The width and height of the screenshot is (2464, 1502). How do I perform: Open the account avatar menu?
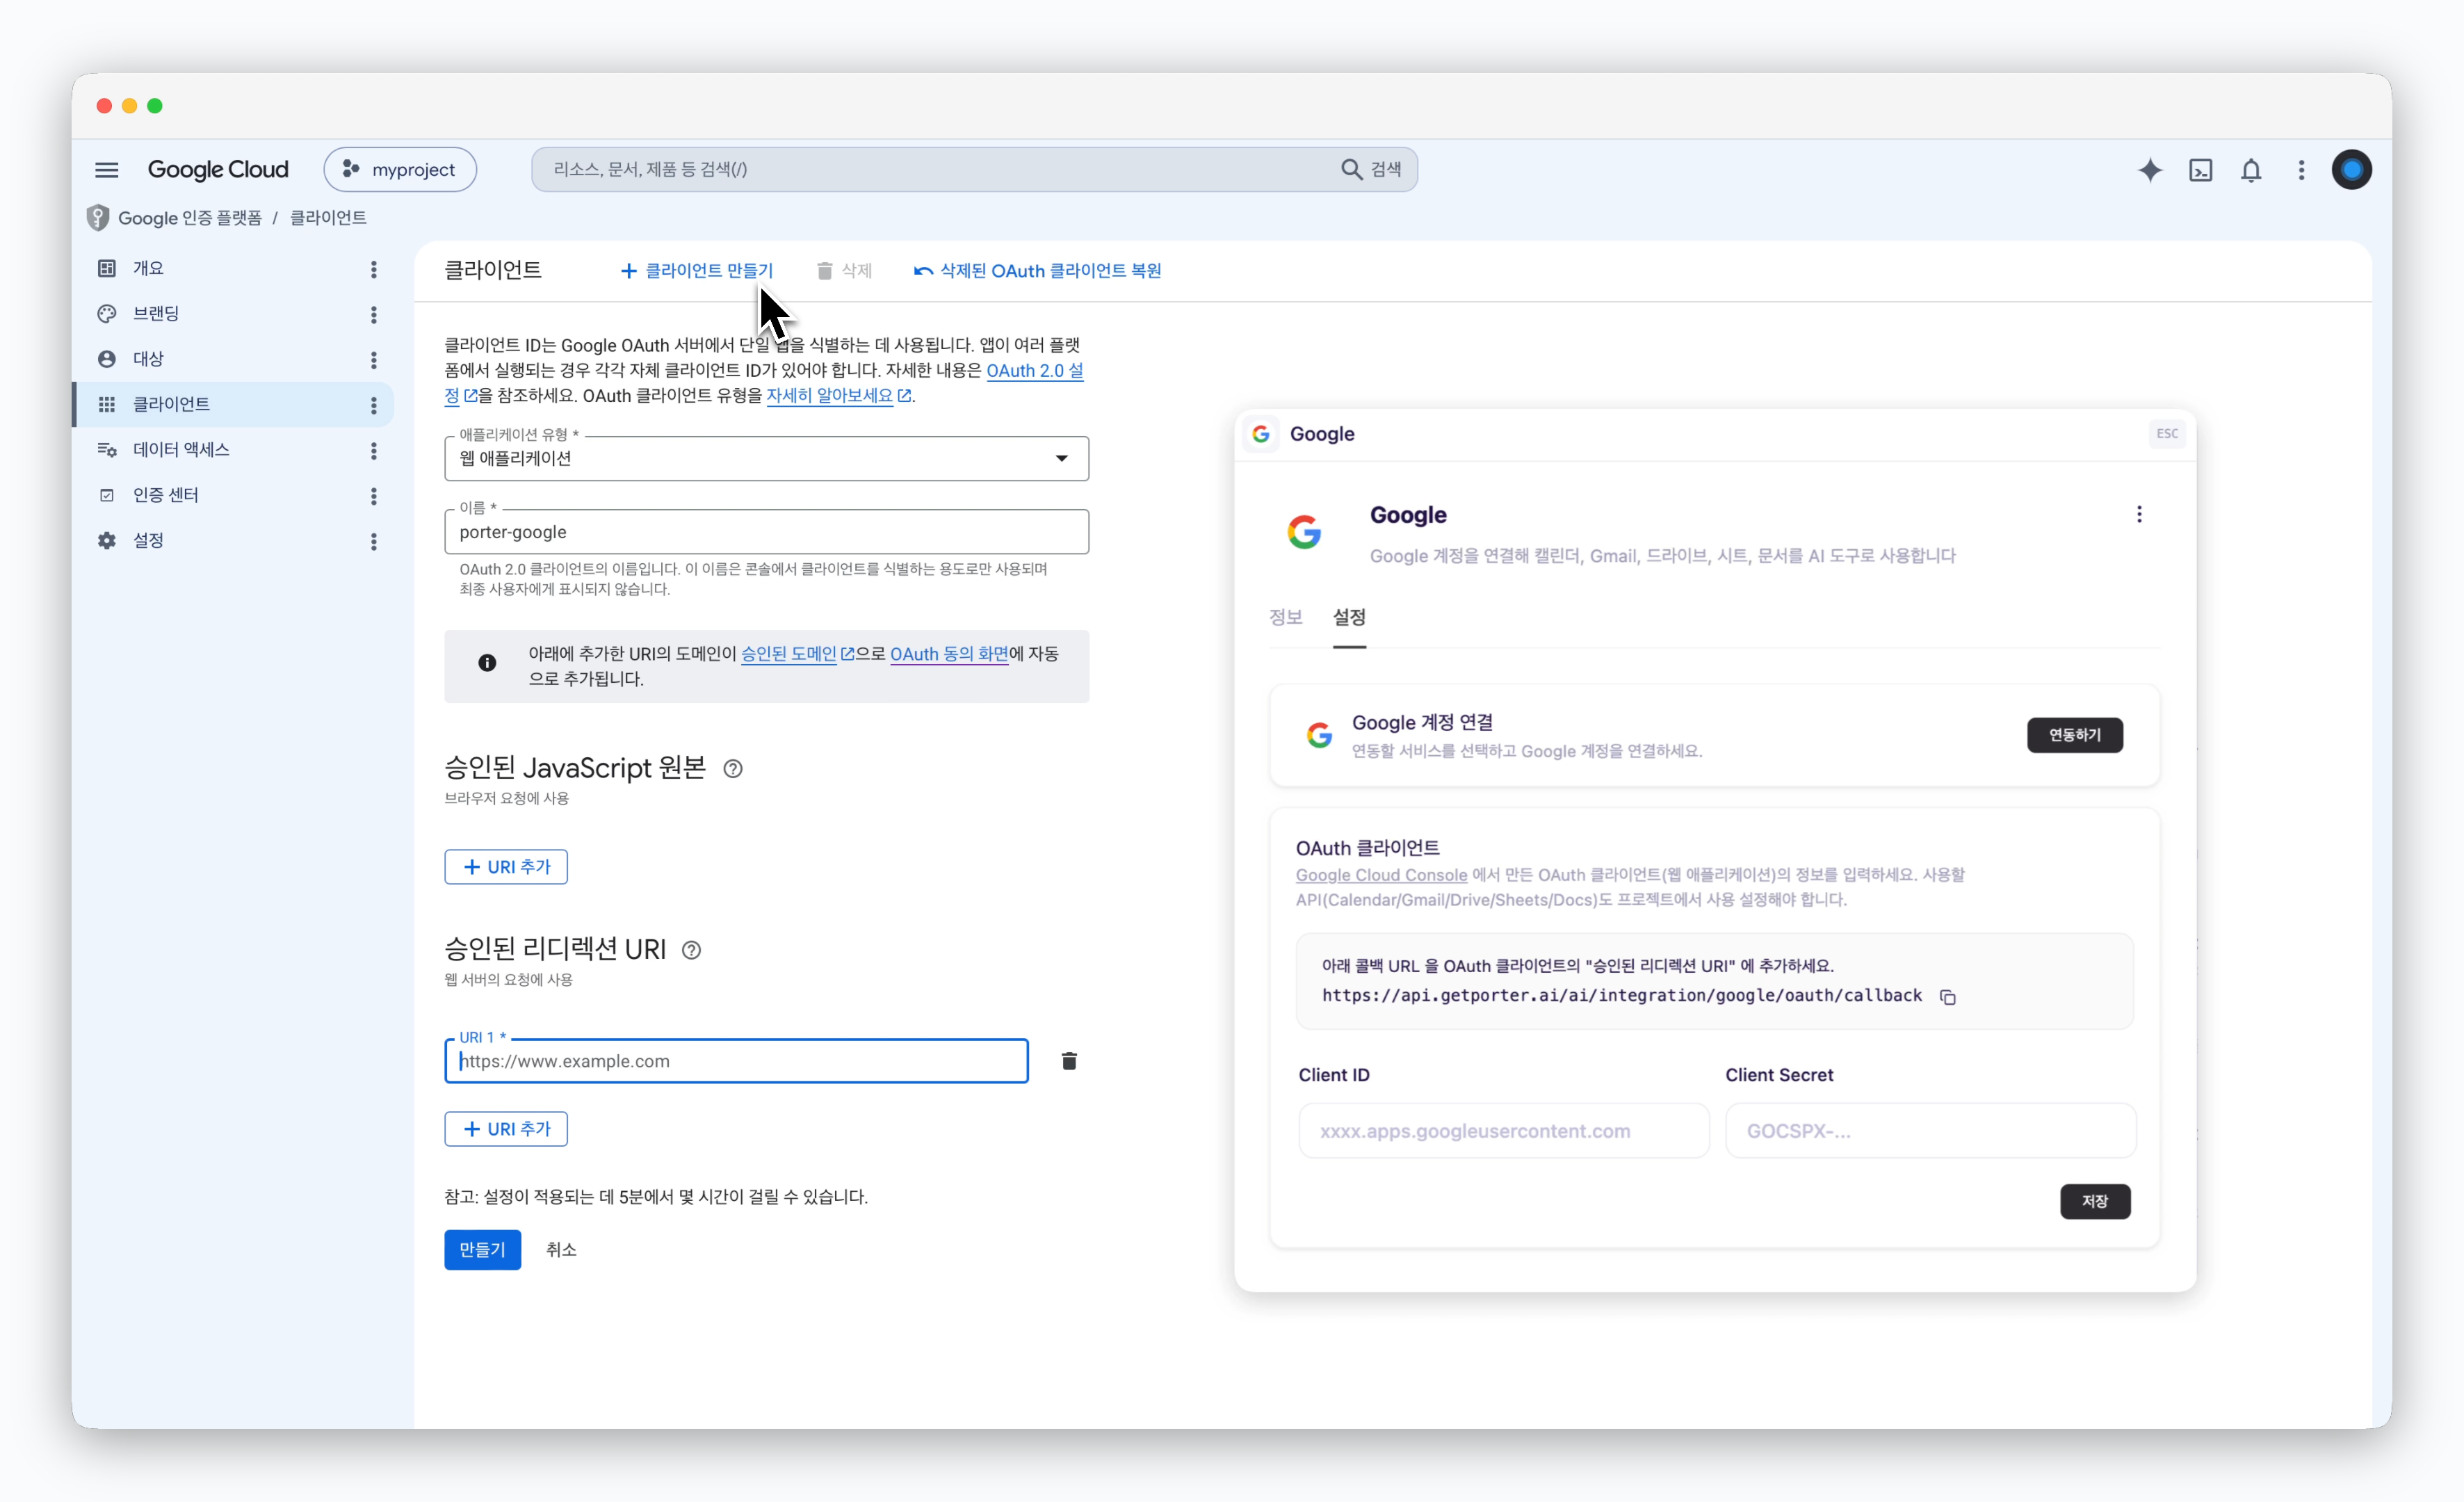pyautogui.click(x=2351, y=170)
